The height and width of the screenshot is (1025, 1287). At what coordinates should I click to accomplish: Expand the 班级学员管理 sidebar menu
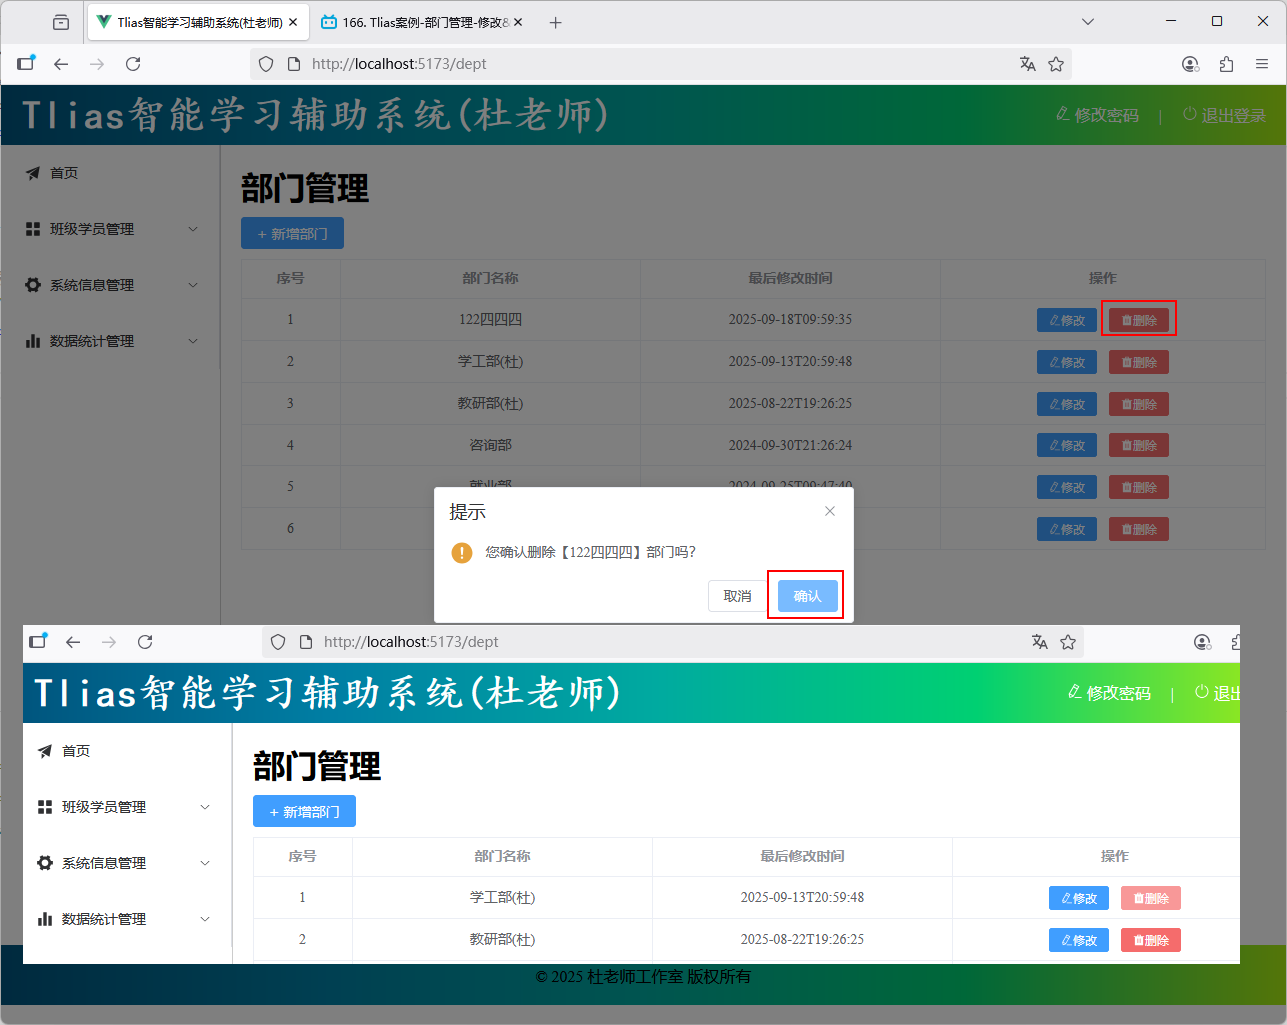point(110,229)
